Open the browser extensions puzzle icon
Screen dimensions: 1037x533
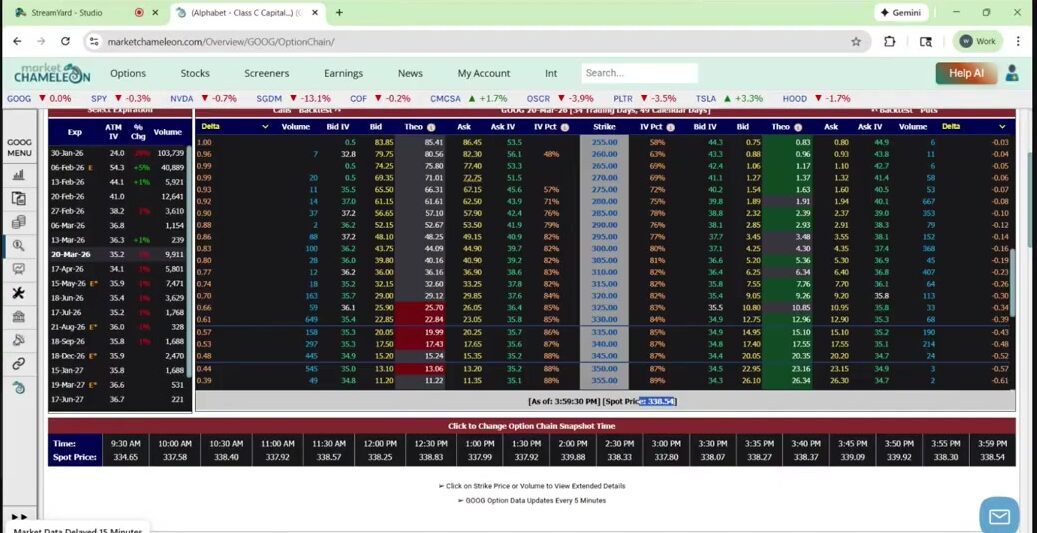coord(890,41)
